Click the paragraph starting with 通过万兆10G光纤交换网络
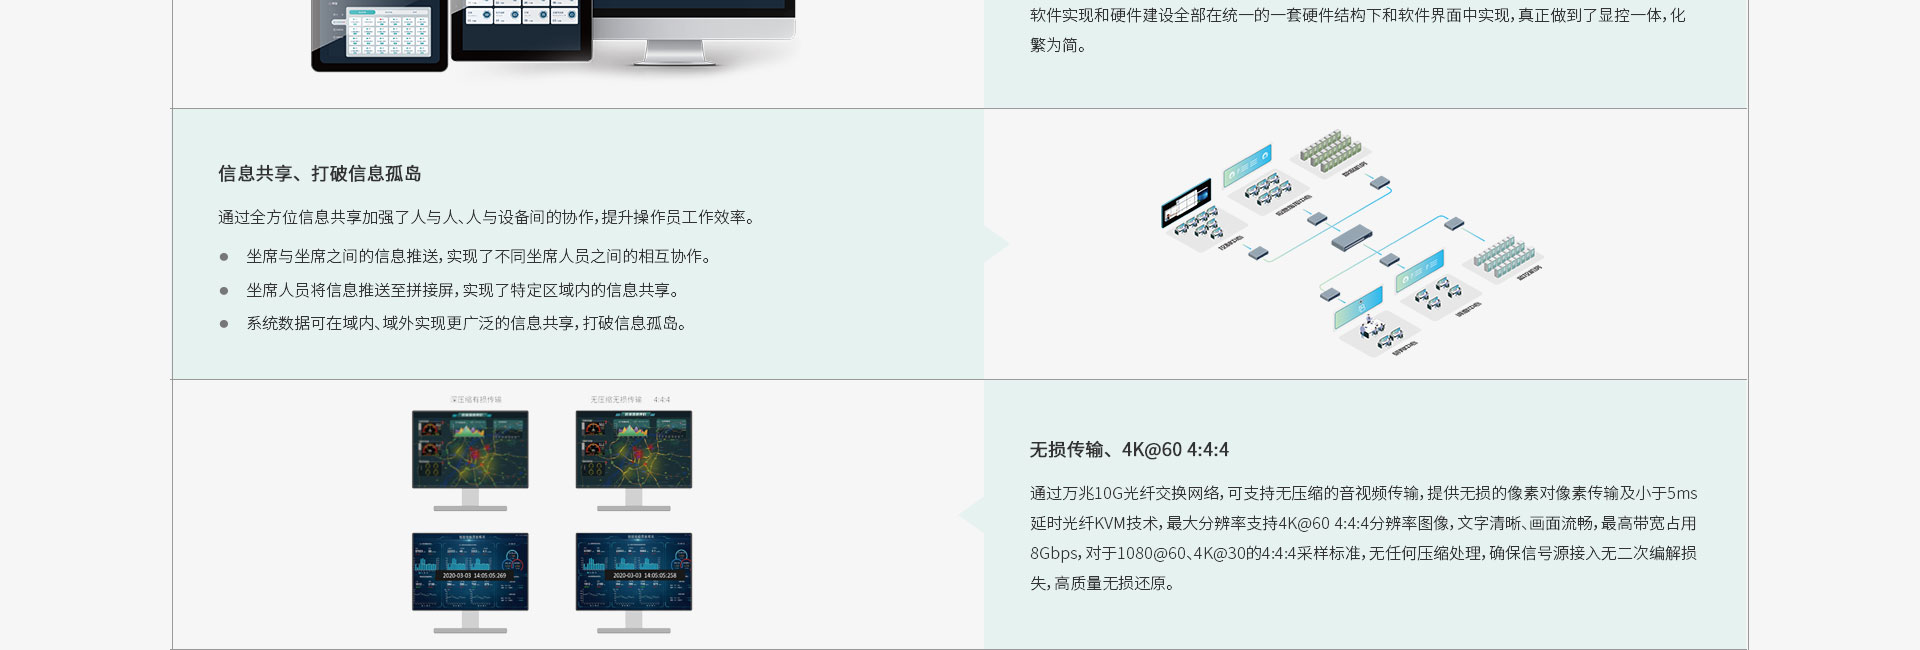Viewport: 1920px width, 650px height. (x=1363, y=538)
